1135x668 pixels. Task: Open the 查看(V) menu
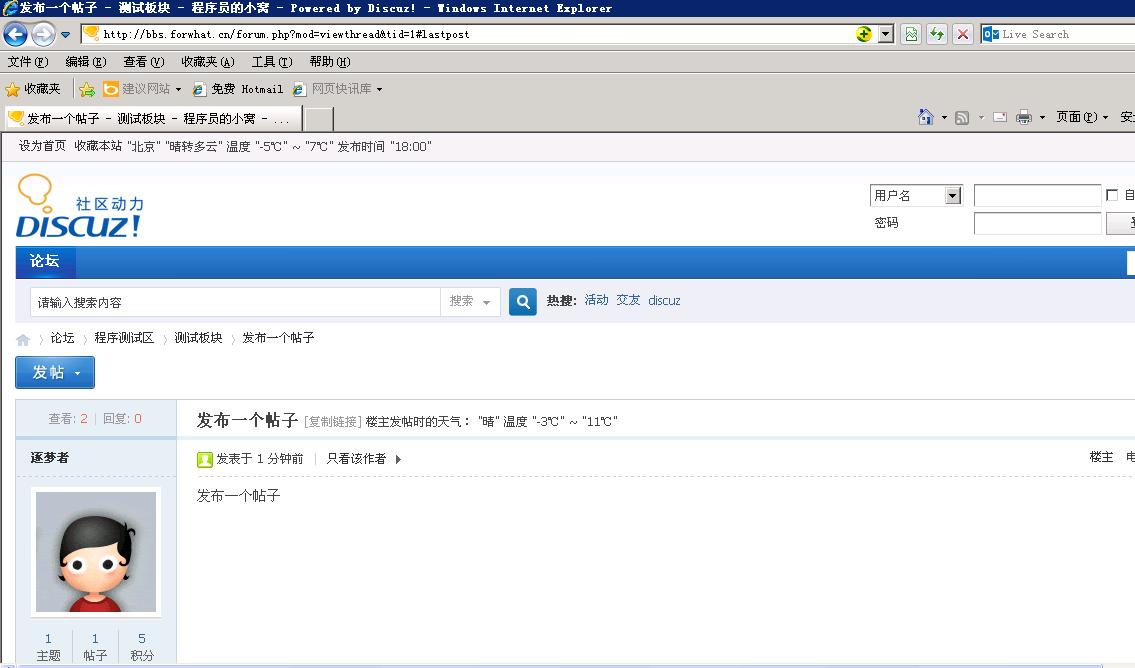coord(144,62)
